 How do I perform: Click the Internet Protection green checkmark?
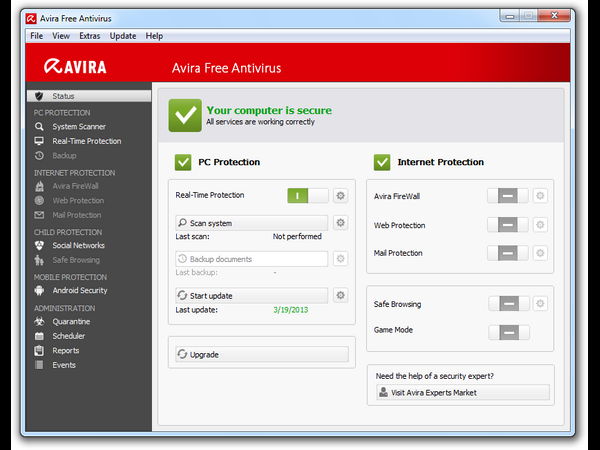pyautogui.click(x=382, y=162)
